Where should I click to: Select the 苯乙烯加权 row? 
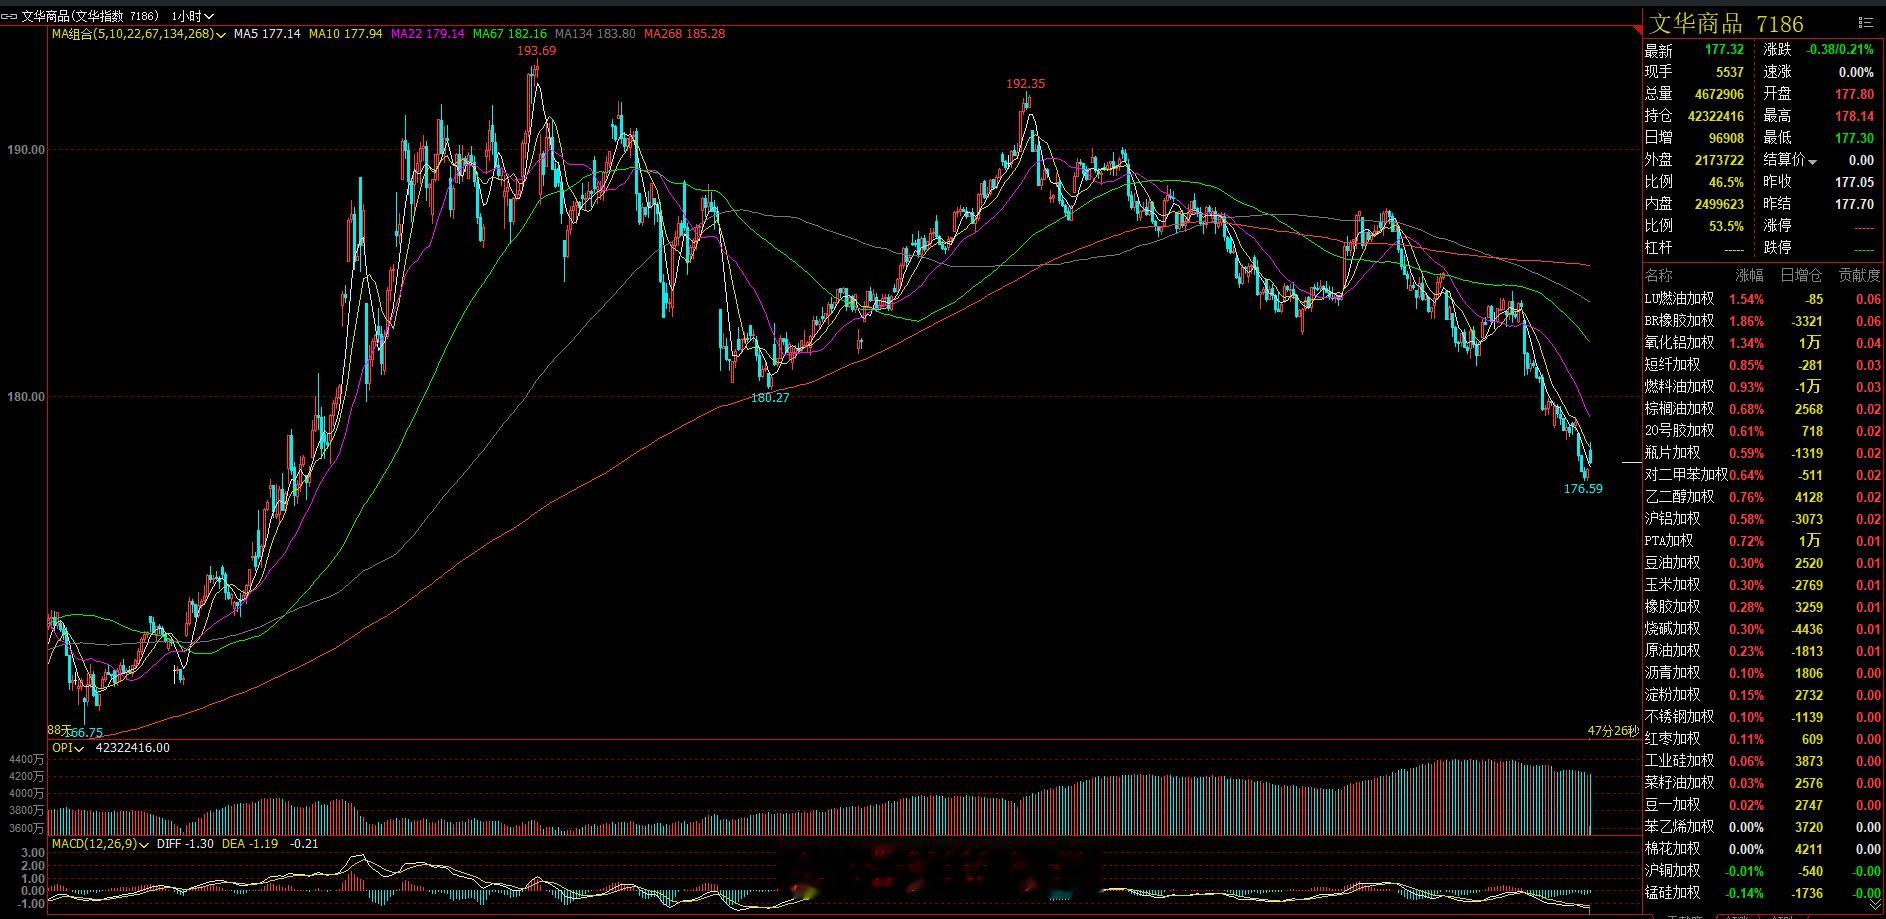coord(1763,827)
